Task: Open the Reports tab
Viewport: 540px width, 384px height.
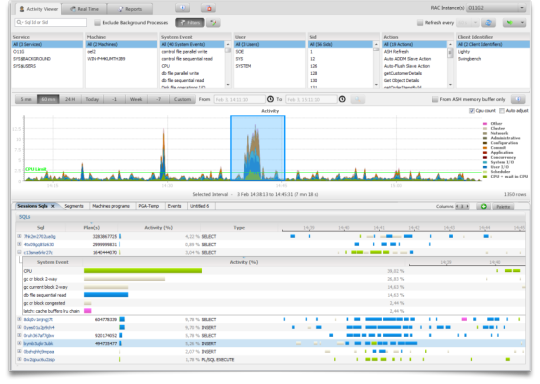Action: tap(130, 9)
